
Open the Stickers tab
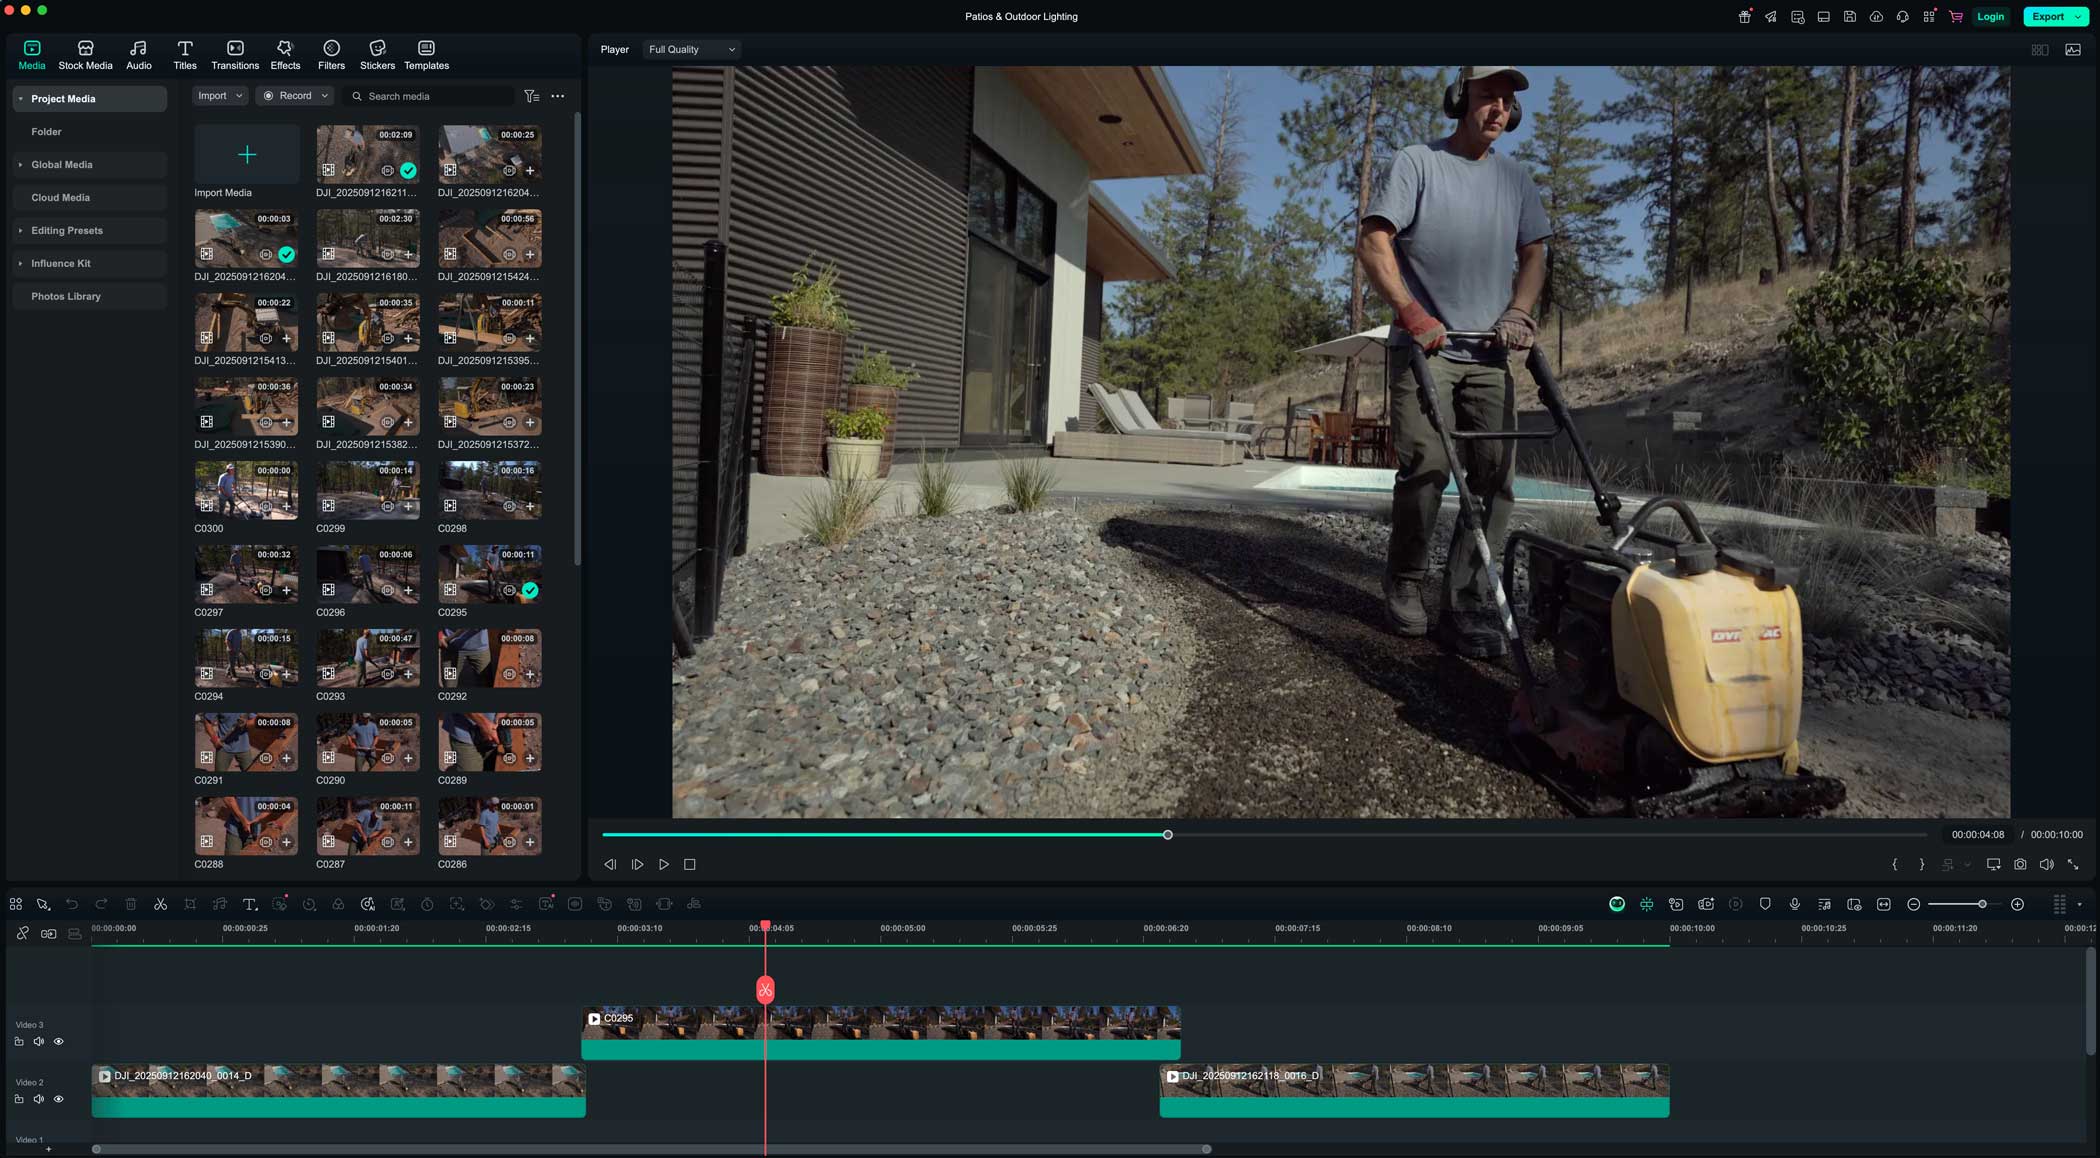377,55
